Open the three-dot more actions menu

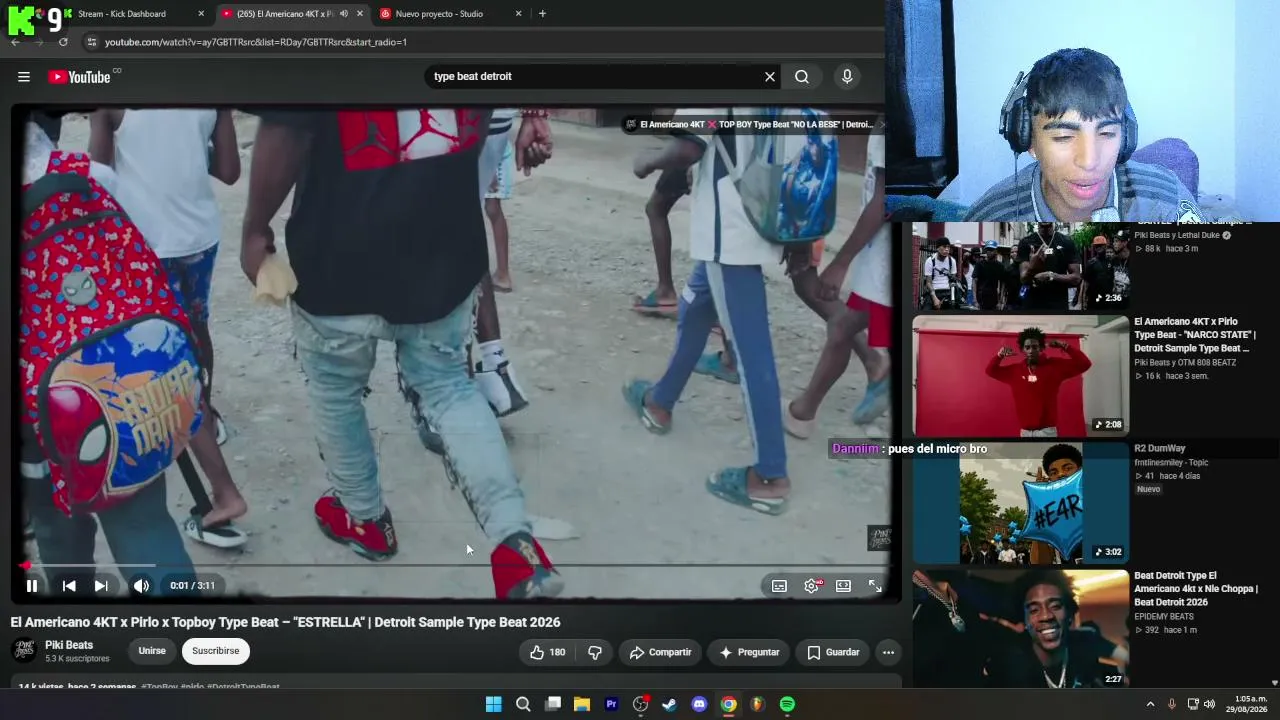click(x=888, y=652)
